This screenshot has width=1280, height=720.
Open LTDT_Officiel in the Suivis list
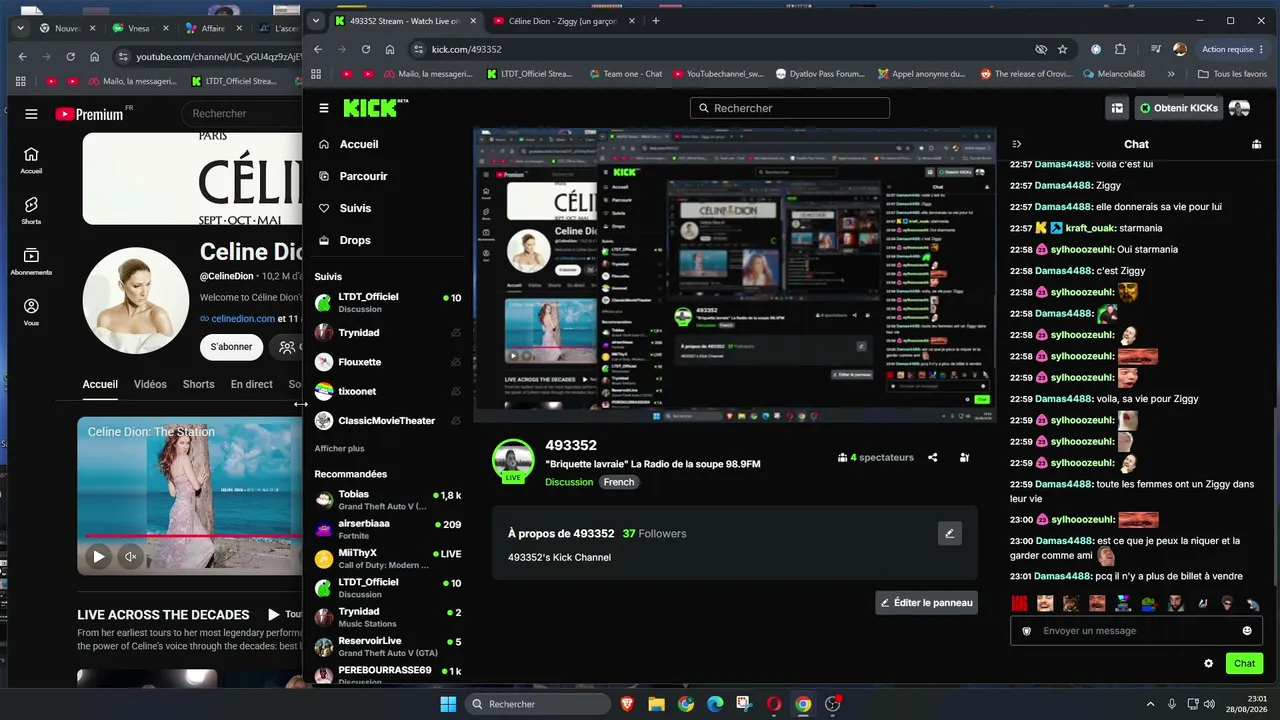coord(388,303)
